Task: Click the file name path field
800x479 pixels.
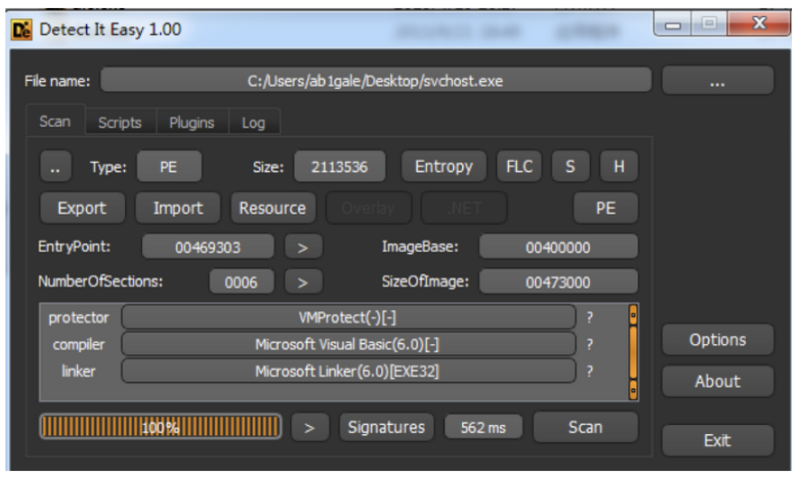Action: coord(376,81)
